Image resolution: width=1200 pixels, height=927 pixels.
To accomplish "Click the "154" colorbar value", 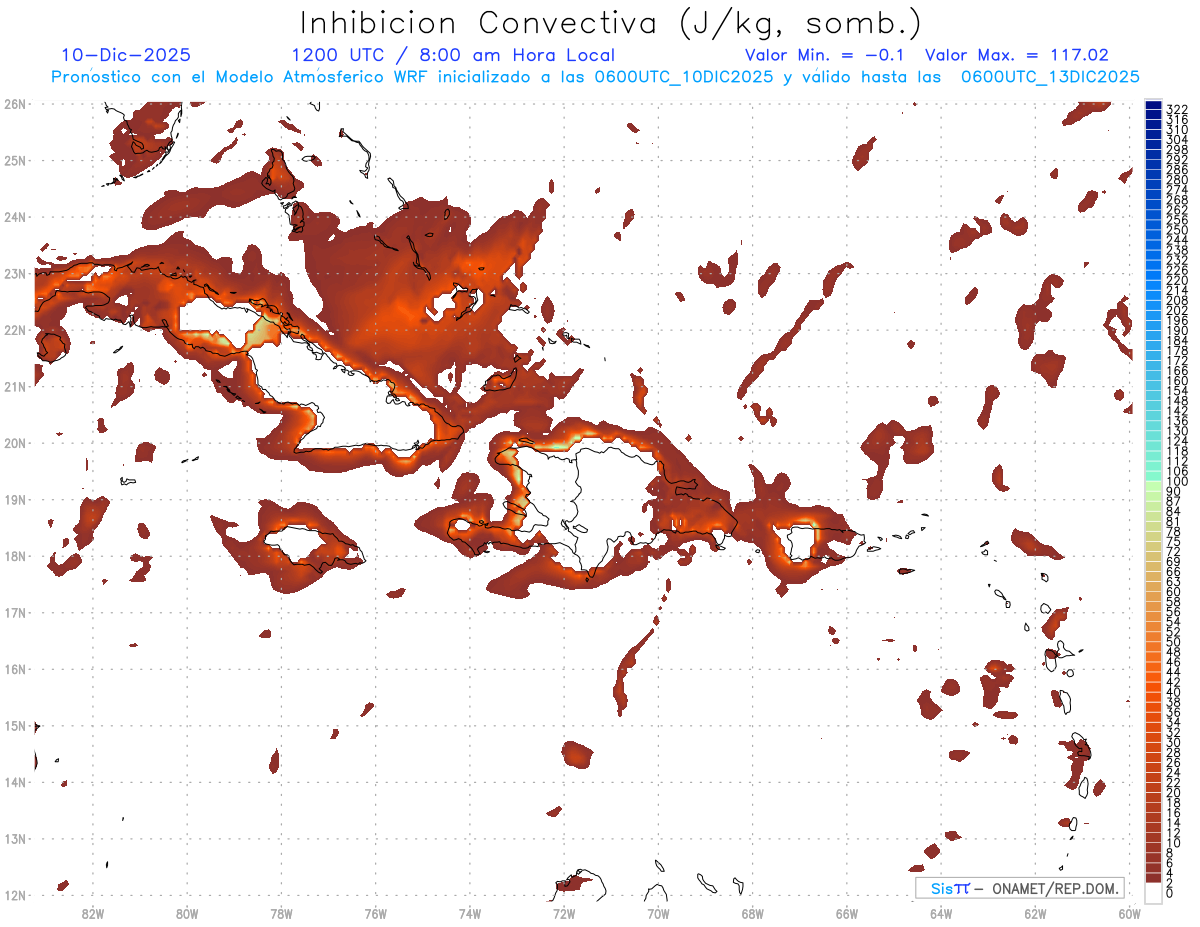I will click(1177, 391).
